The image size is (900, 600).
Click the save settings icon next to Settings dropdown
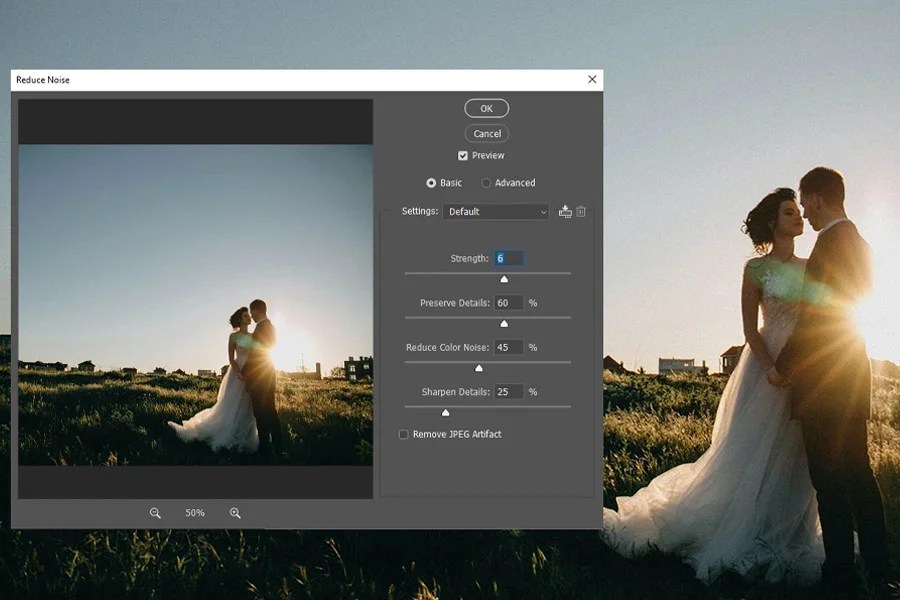pyautogui.click(x=565, y=211)
